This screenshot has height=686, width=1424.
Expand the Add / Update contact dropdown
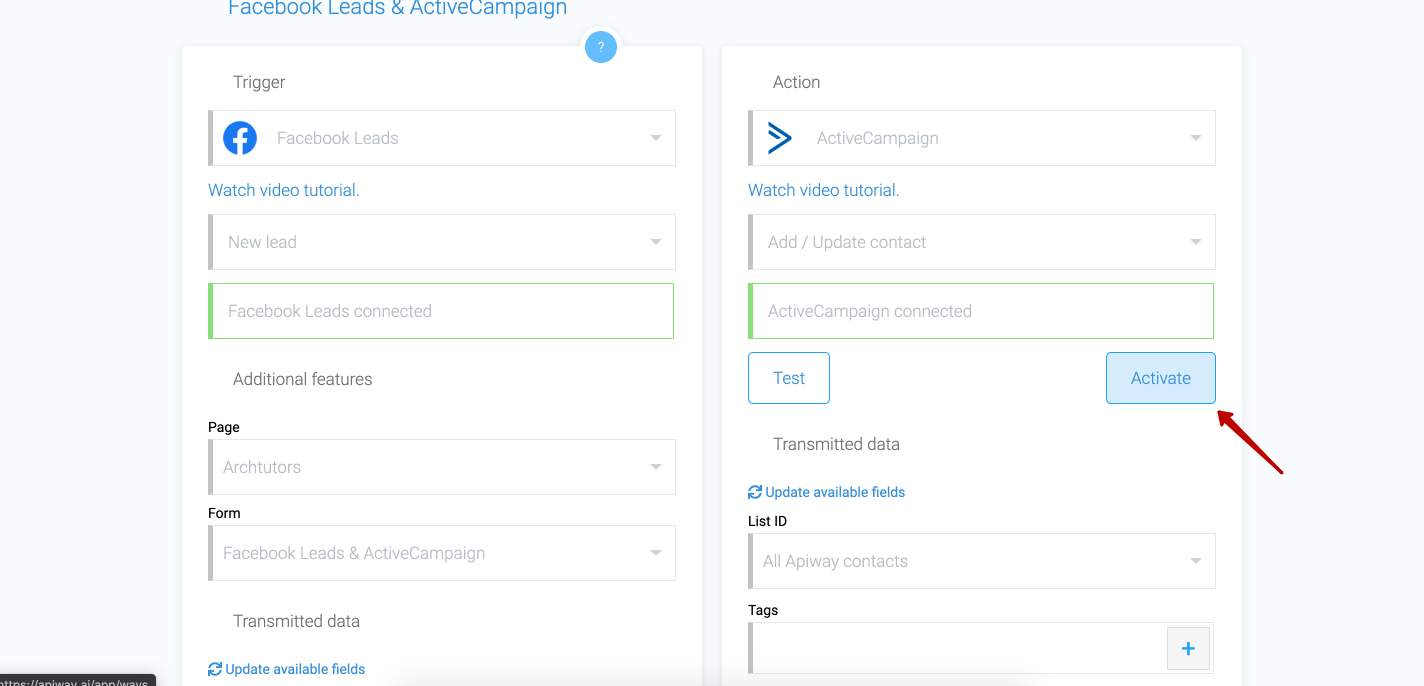982,242
